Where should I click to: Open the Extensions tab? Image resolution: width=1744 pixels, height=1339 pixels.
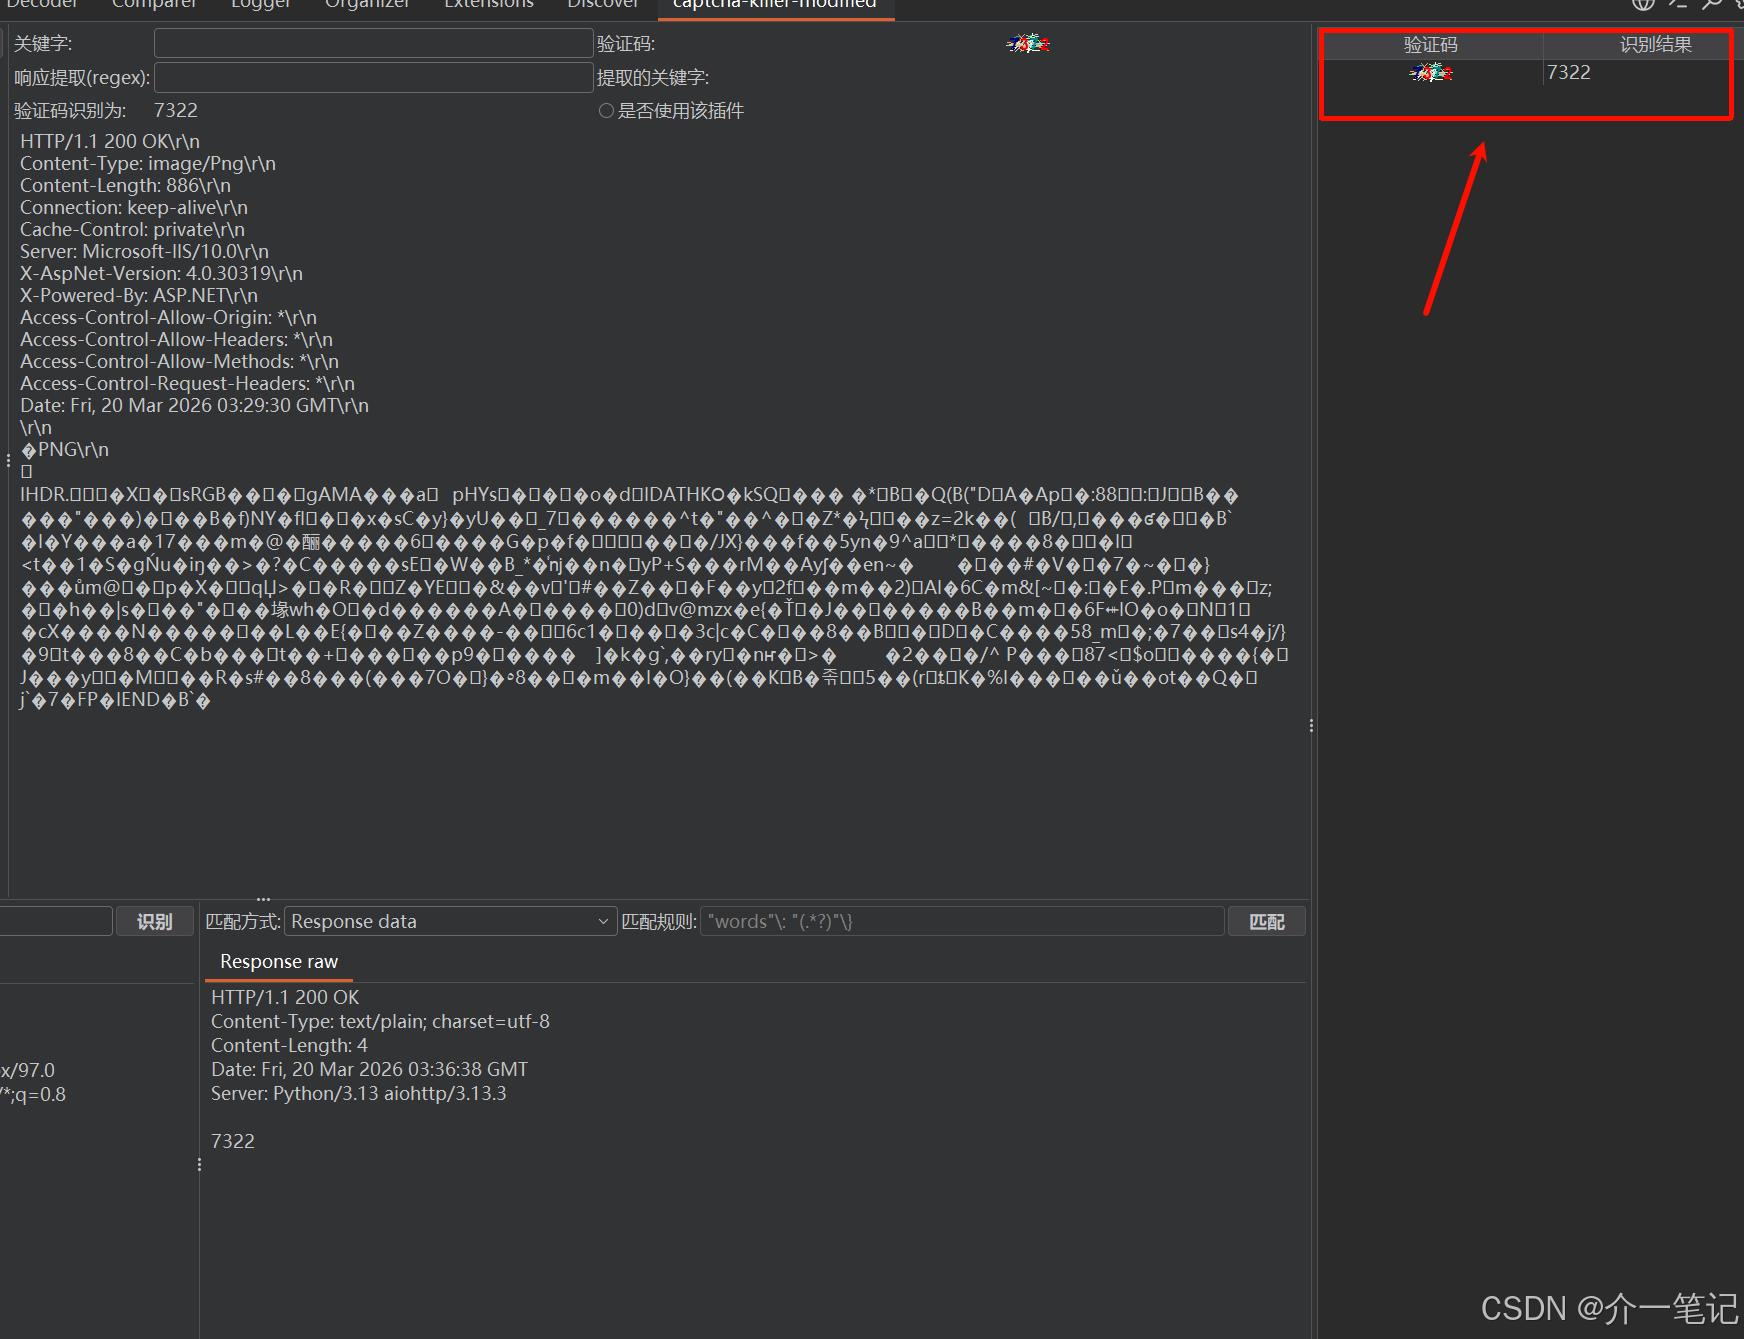pyautogui.click(x=489, y=5)
